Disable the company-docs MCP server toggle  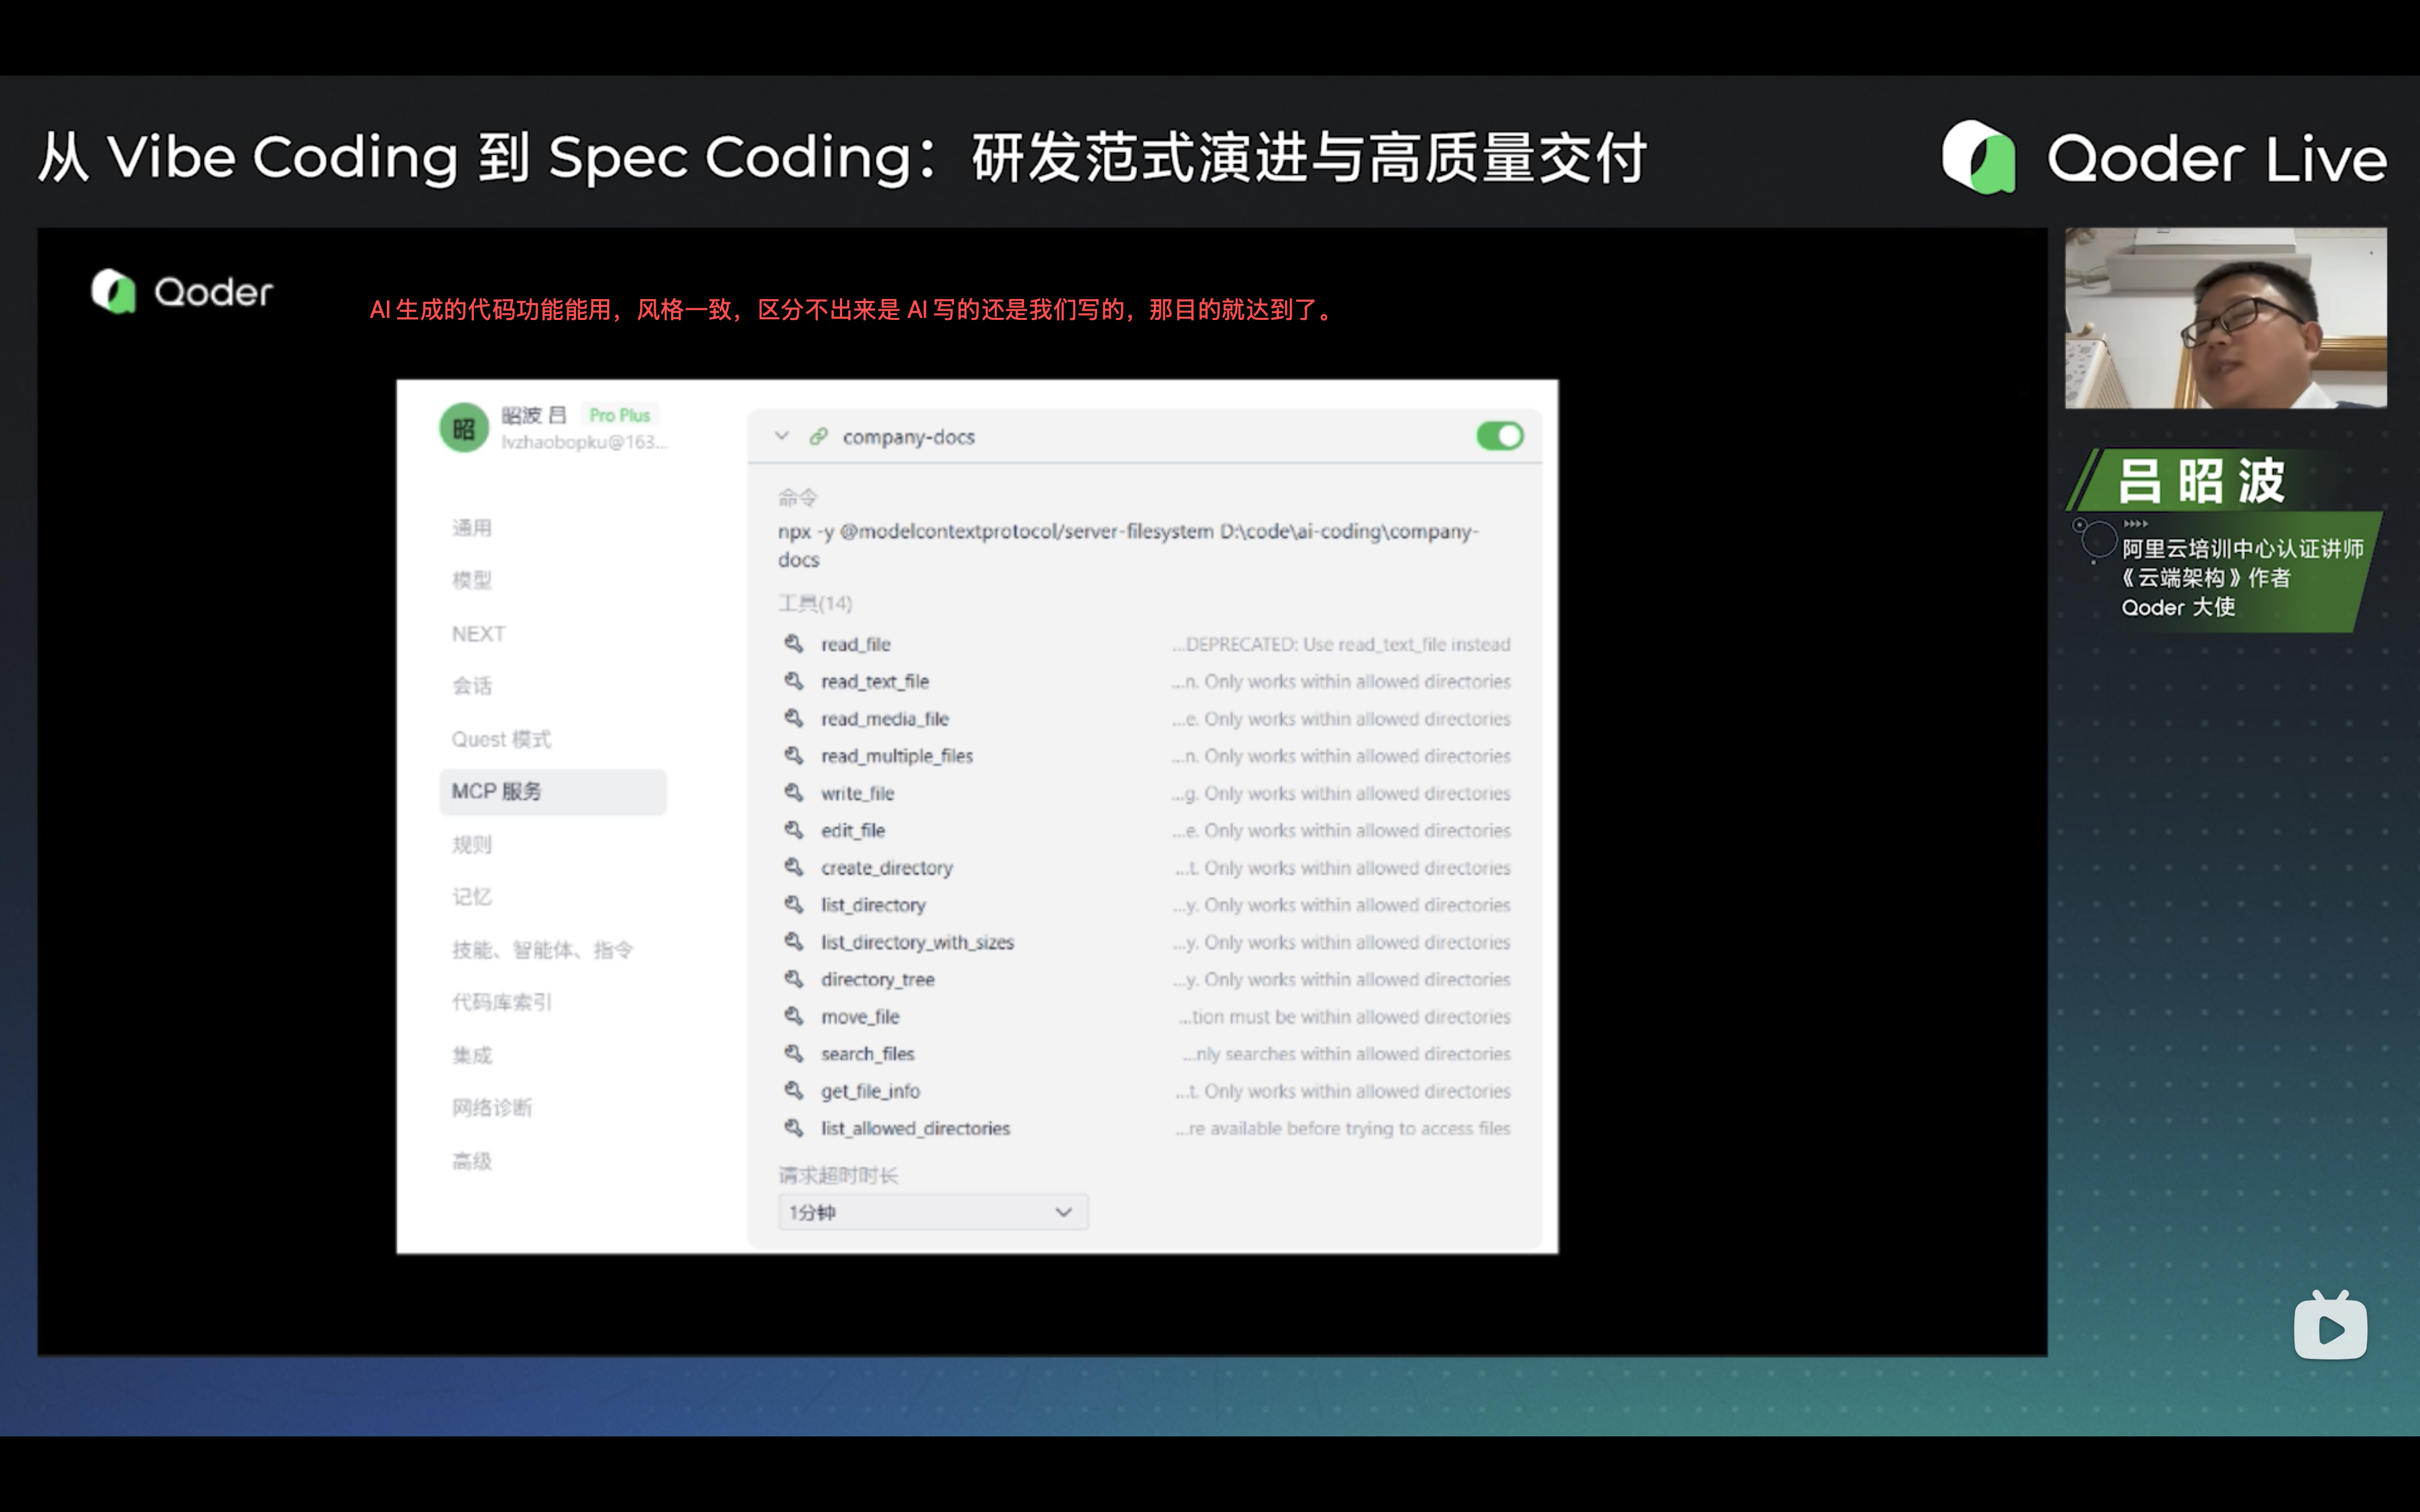[1499, 436]
